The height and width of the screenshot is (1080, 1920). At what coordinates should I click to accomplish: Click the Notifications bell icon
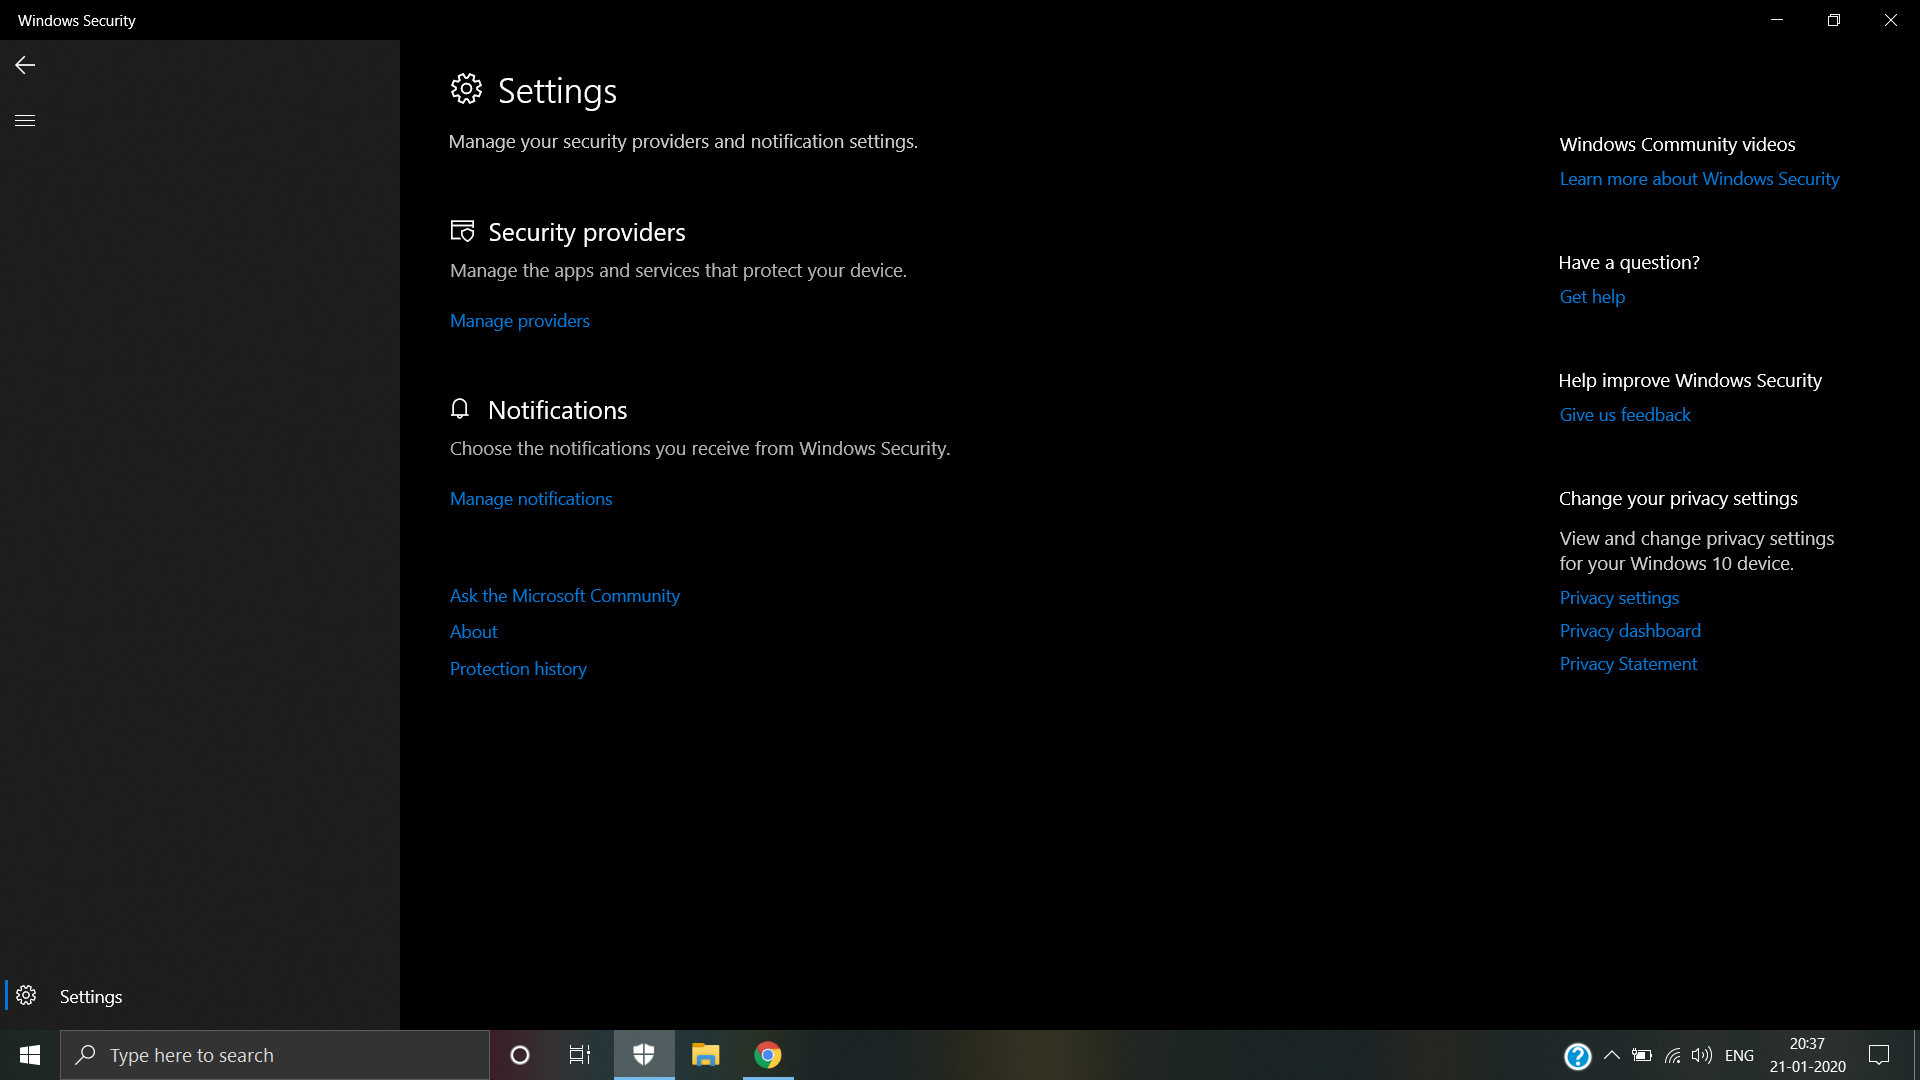coord(460,409)
